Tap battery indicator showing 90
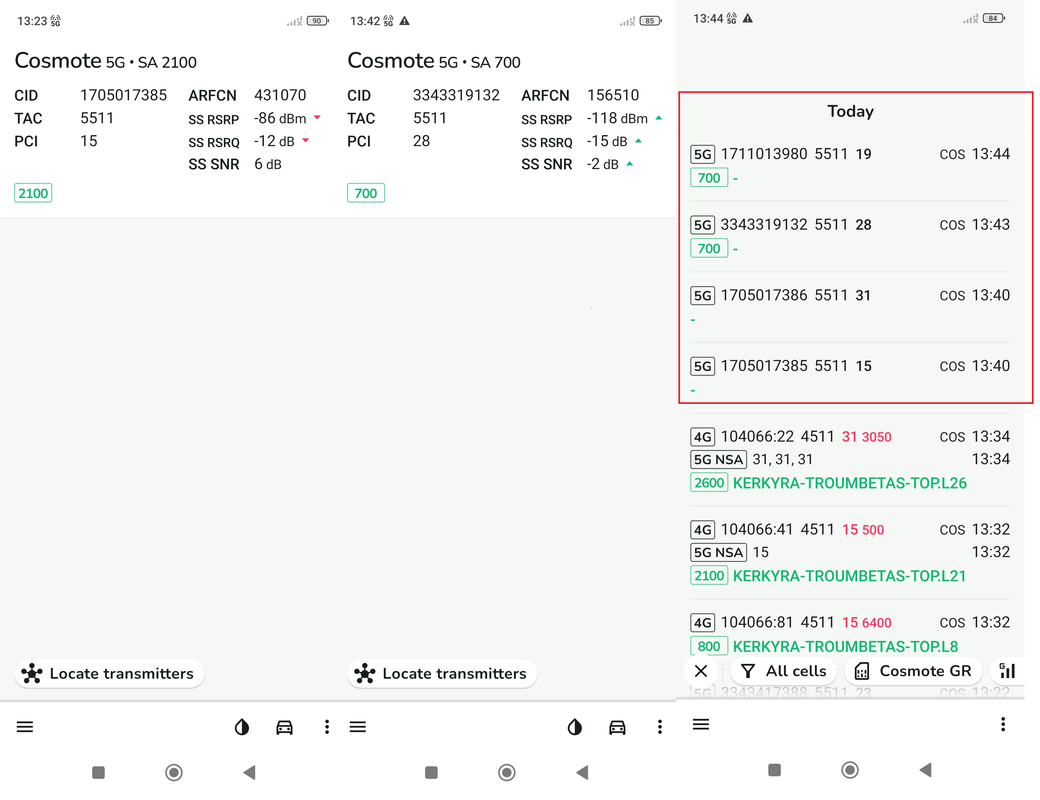This screenshot has height=800, width=1040. tap(317, 21)
